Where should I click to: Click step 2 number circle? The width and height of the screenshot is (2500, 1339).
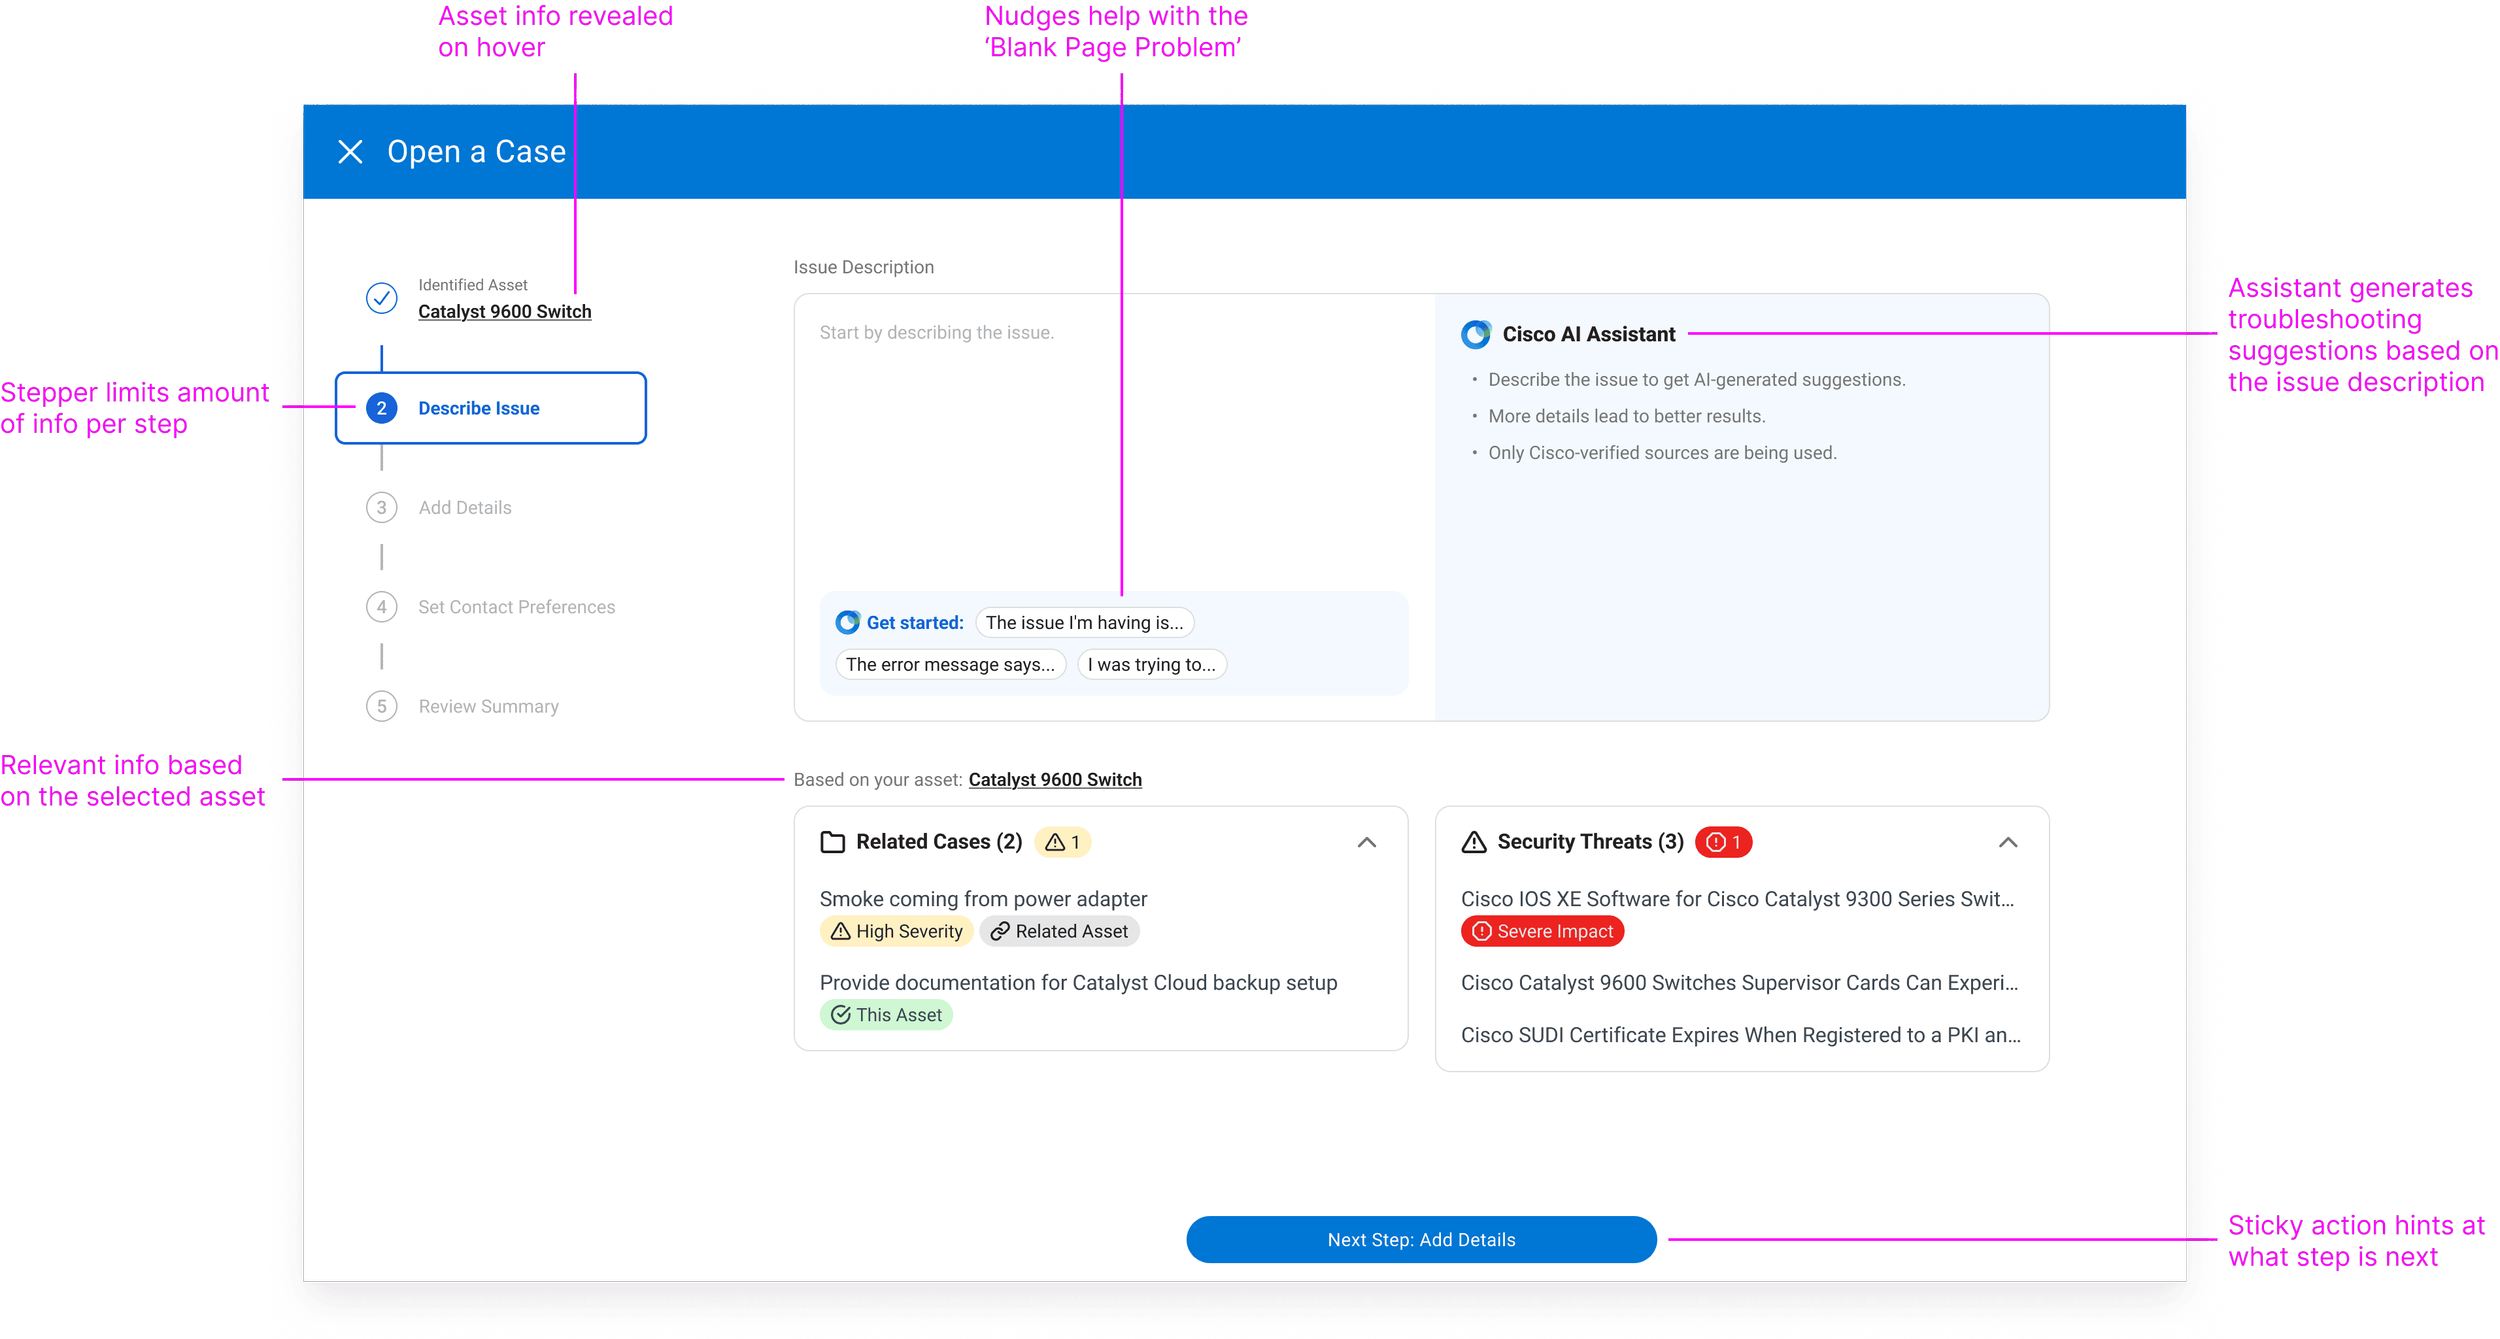tap(381, 408)
